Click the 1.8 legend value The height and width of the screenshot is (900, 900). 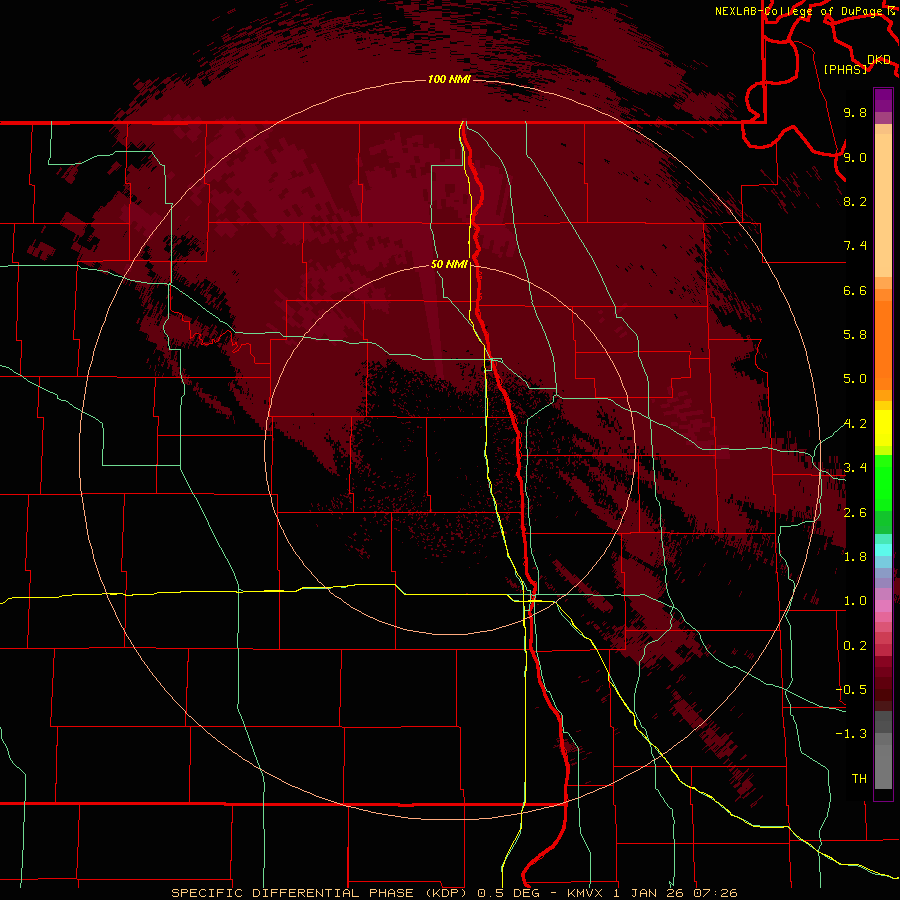855,557
